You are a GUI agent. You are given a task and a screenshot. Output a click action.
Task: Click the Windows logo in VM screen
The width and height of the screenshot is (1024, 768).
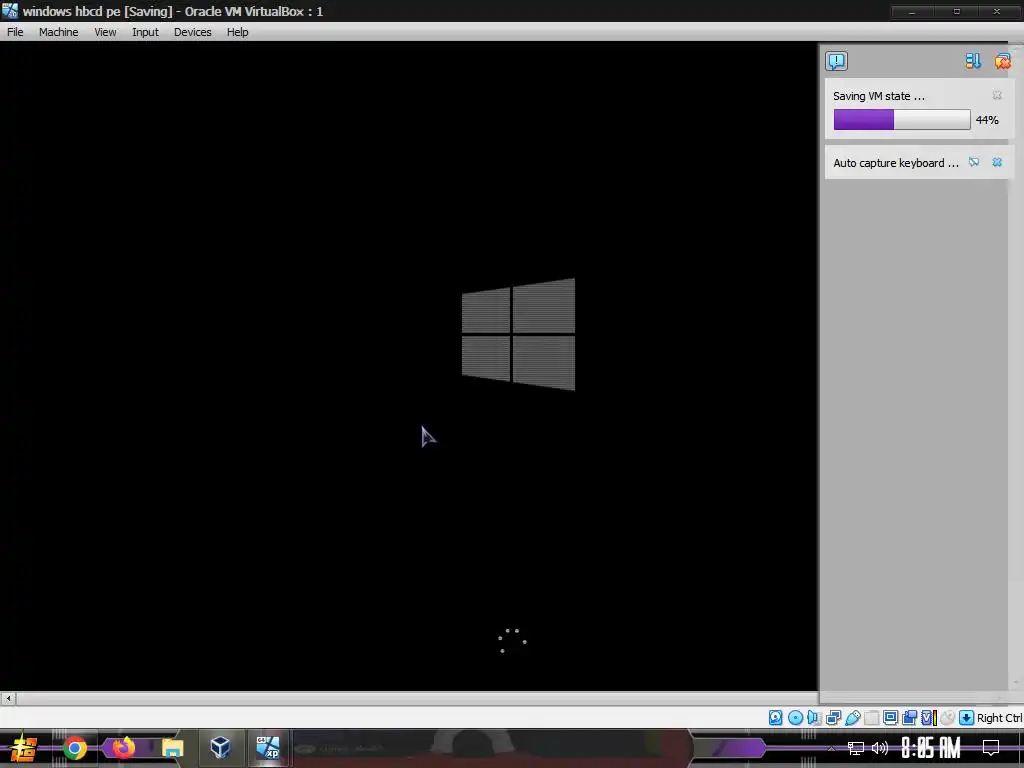coord(519,334)
